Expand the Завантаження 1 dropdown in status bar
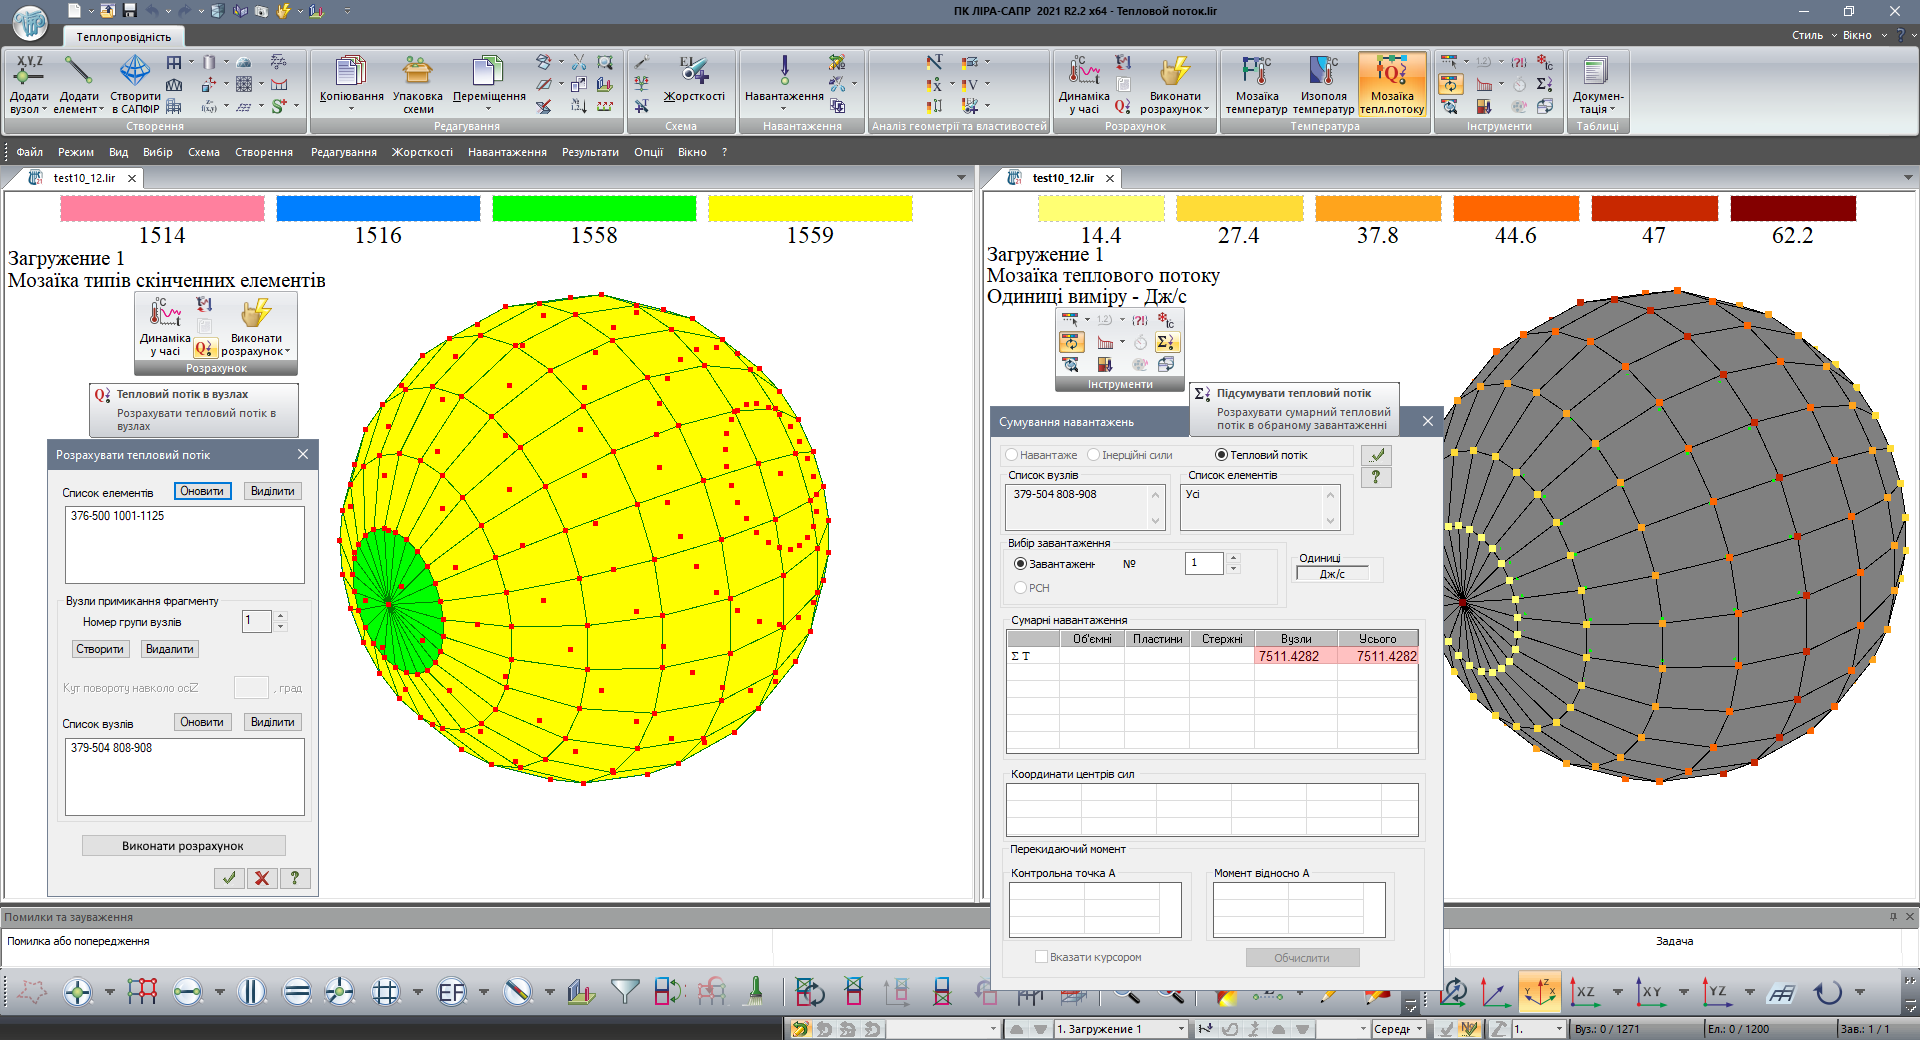Image resolution: width=1920 pixels, height=1040 pixels. [1181, 1029]
